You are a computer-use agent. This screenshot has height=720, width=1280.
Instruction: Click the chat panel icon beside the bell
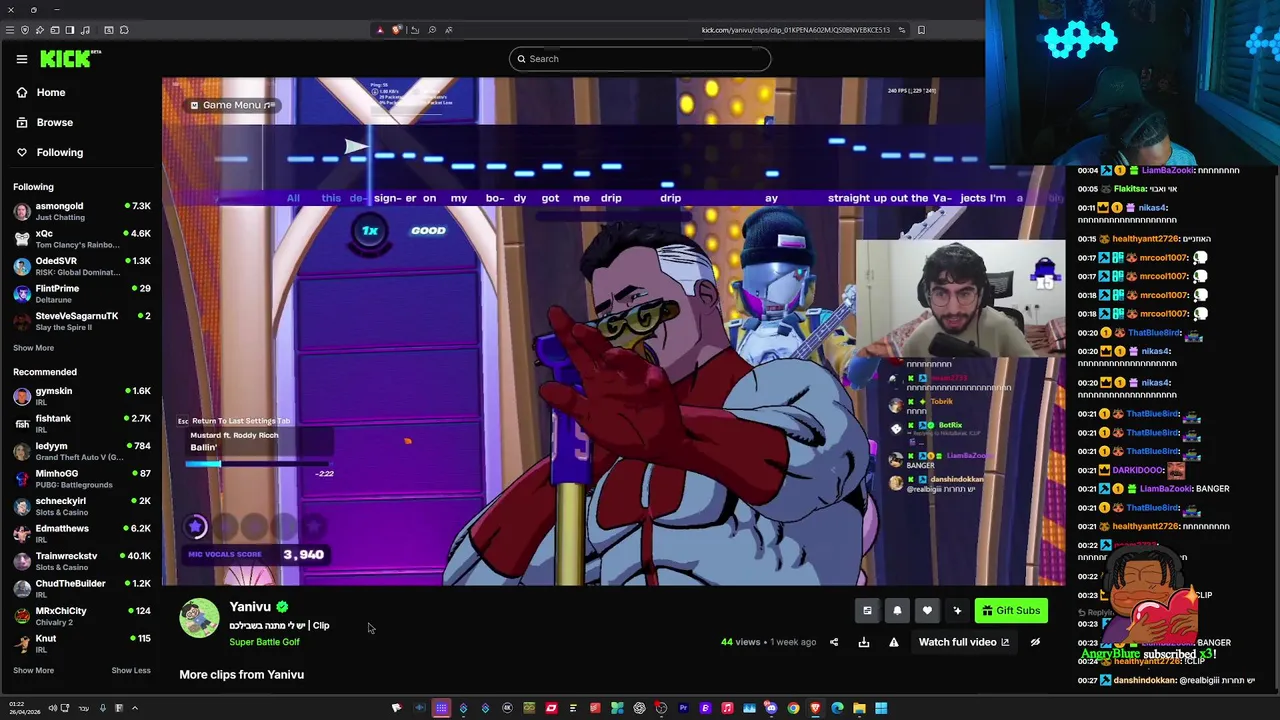coord(867,611)
